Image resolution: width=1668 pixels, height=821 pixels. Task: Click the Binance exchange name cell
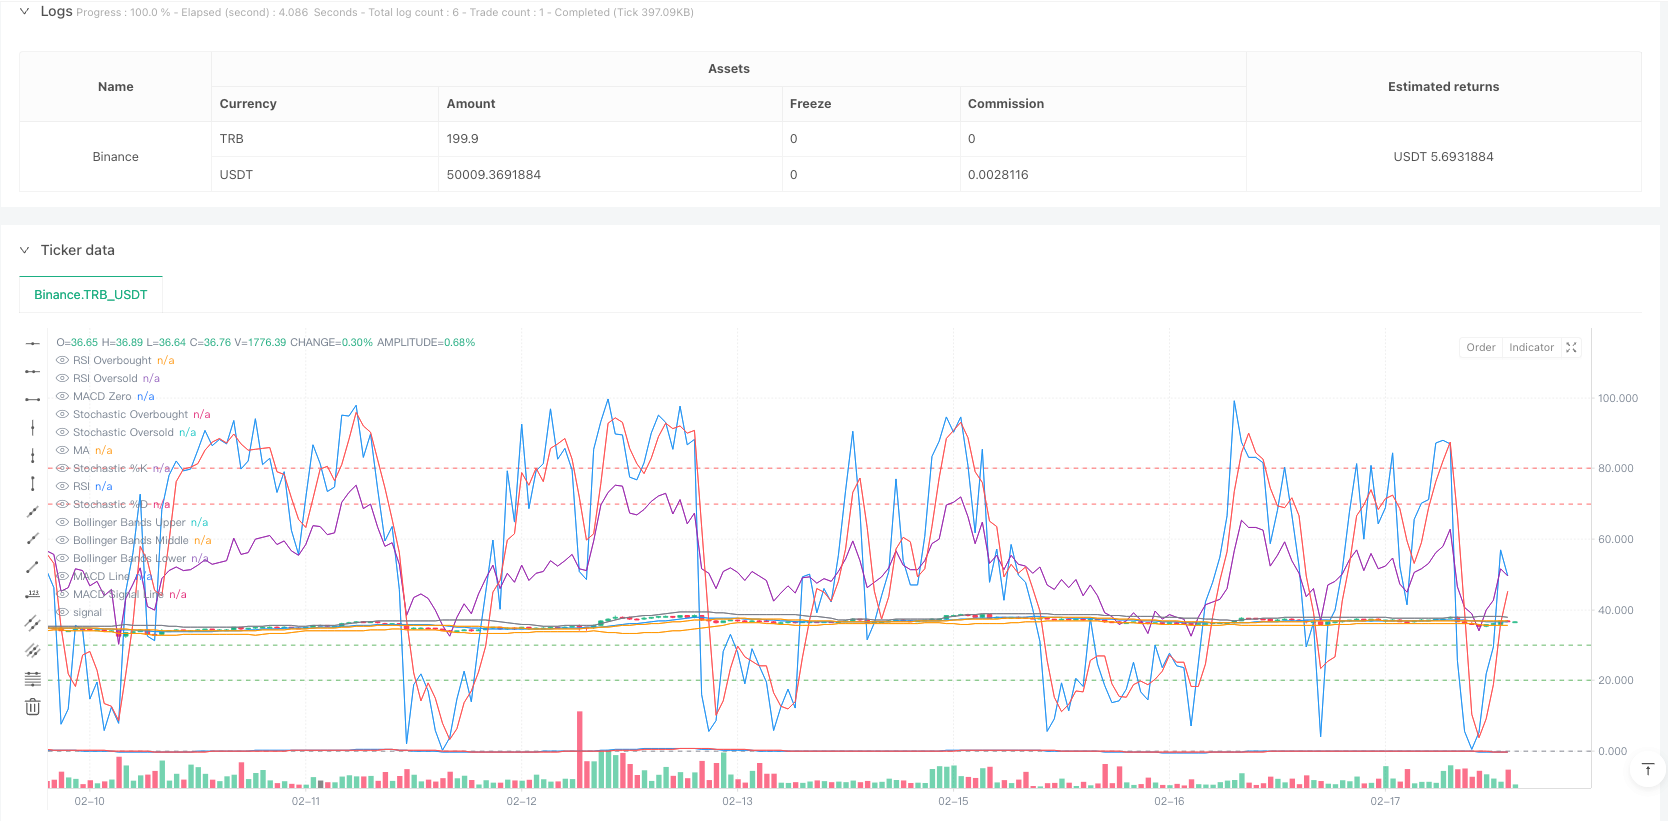click(x=116, y=157)
